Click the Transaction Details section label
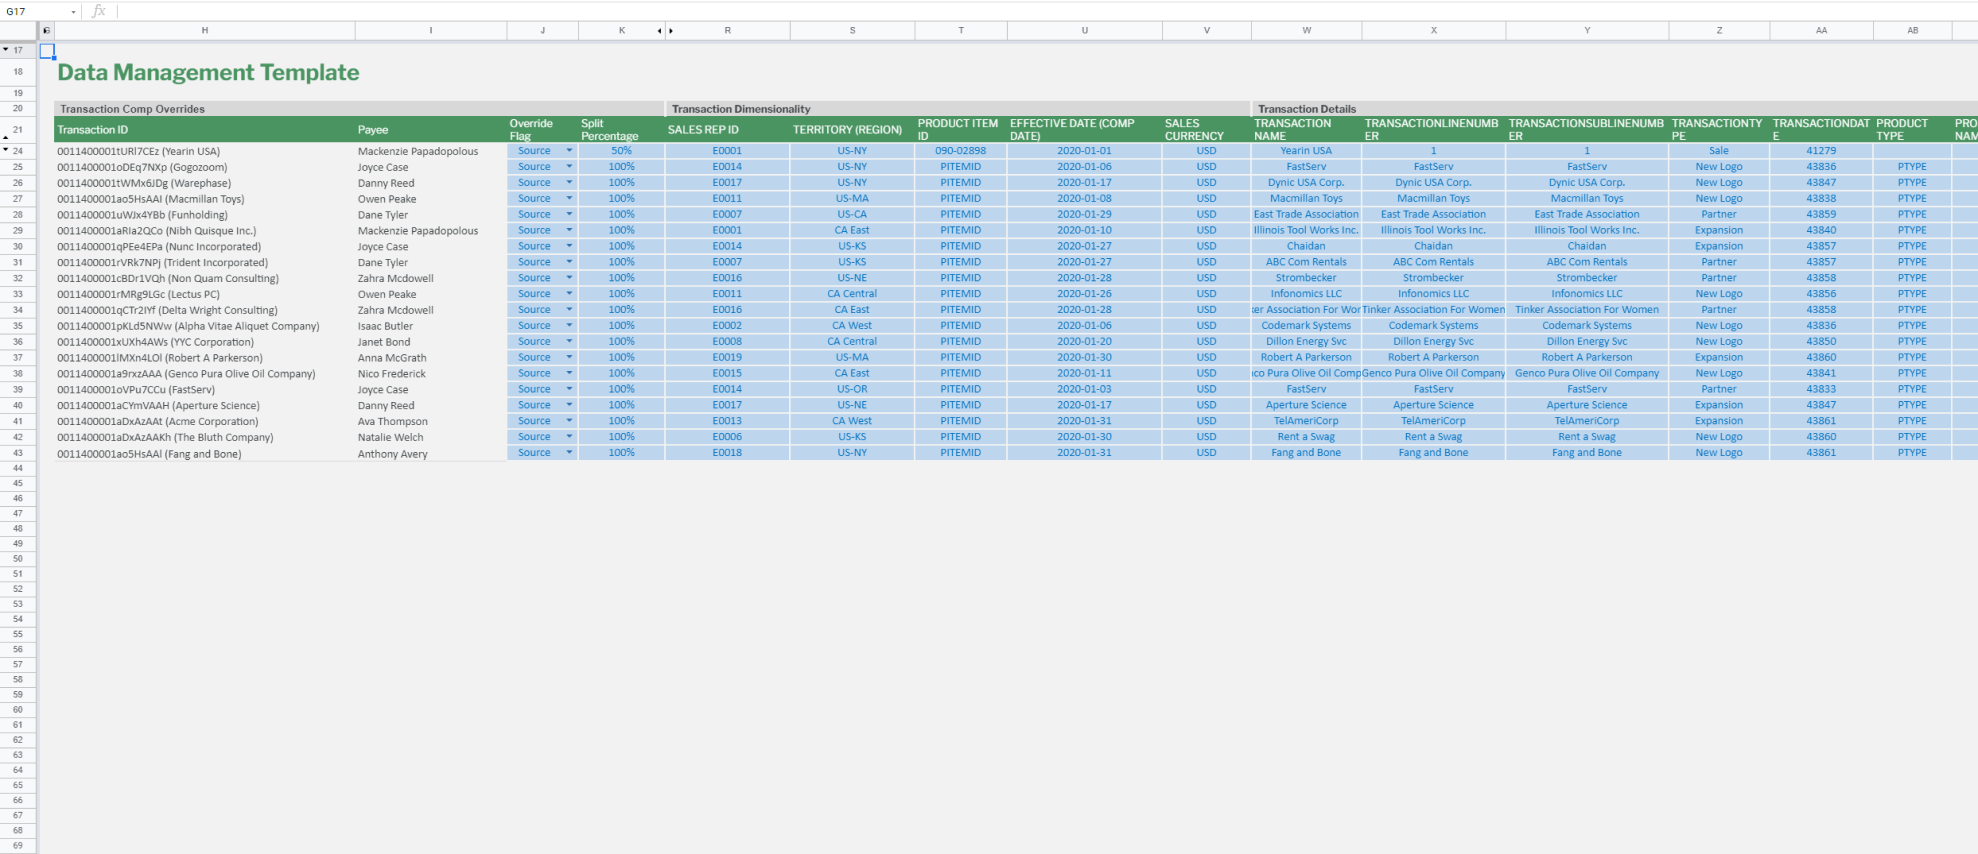Screen dimensions: 1978x854 pyautogui.click(x=1307, y=109)
